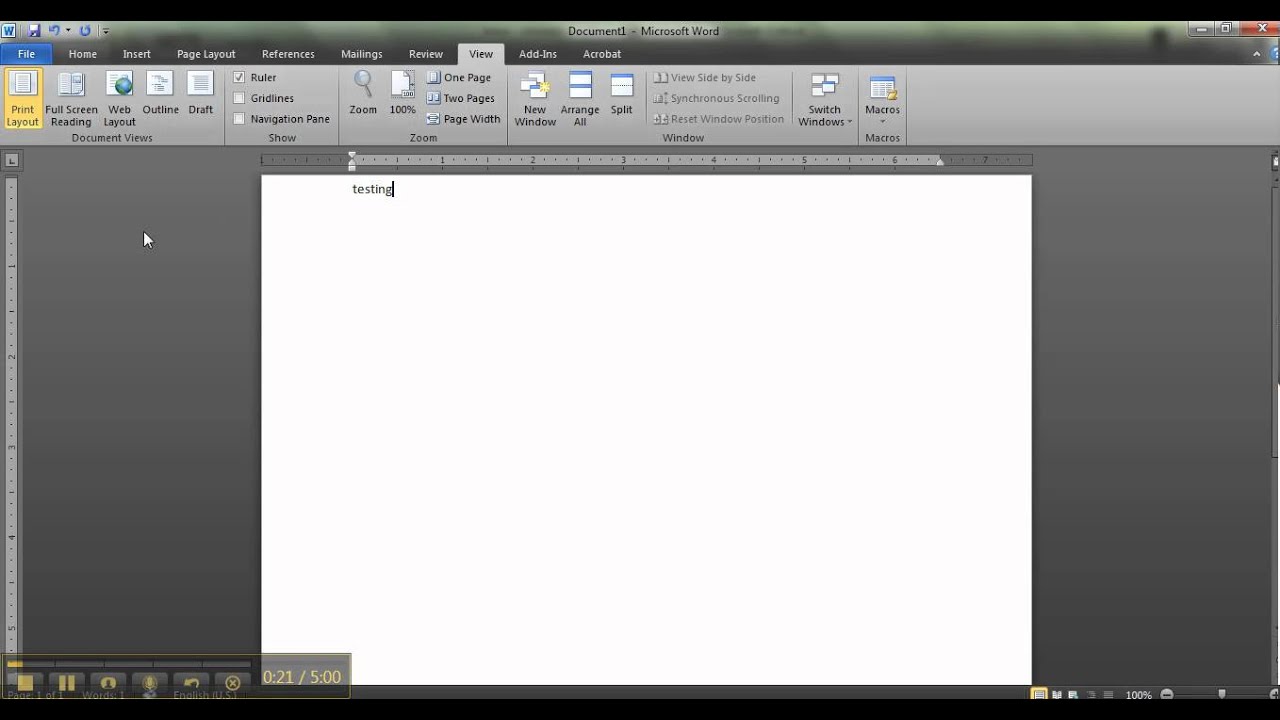Viewport: 1280px width, 720px height.
Task: Click the right indent marker on ruler
Action: pos(940,161)
